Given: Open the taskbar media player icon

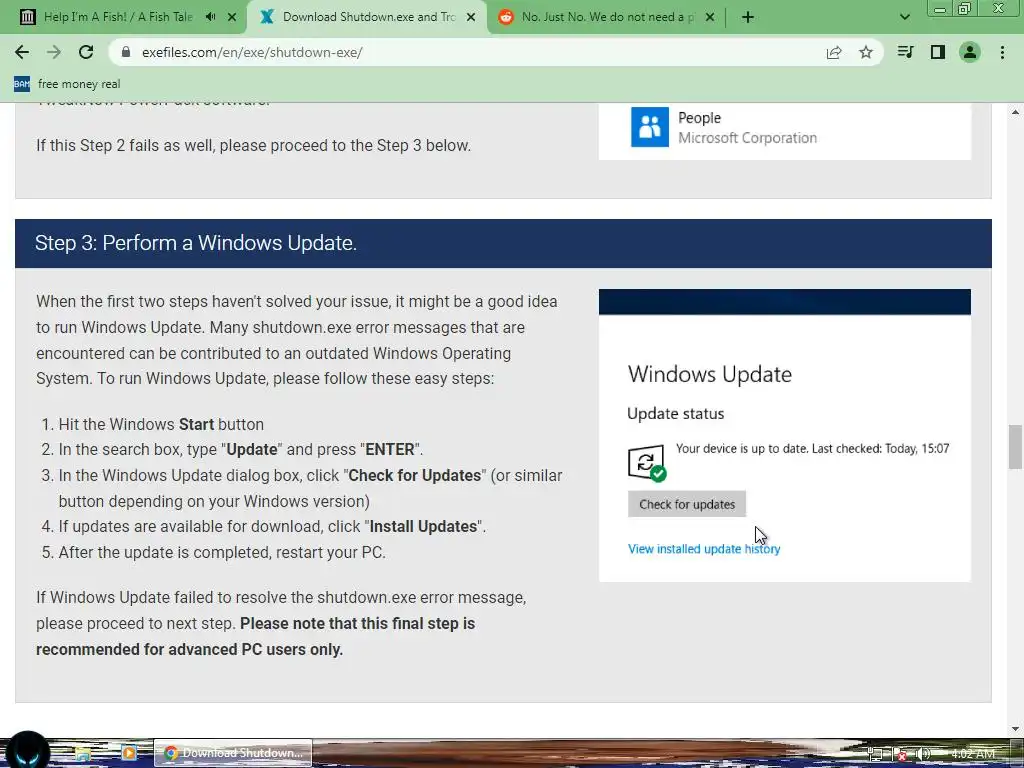Looking at the screenshot, I should [x=129, y=753].
